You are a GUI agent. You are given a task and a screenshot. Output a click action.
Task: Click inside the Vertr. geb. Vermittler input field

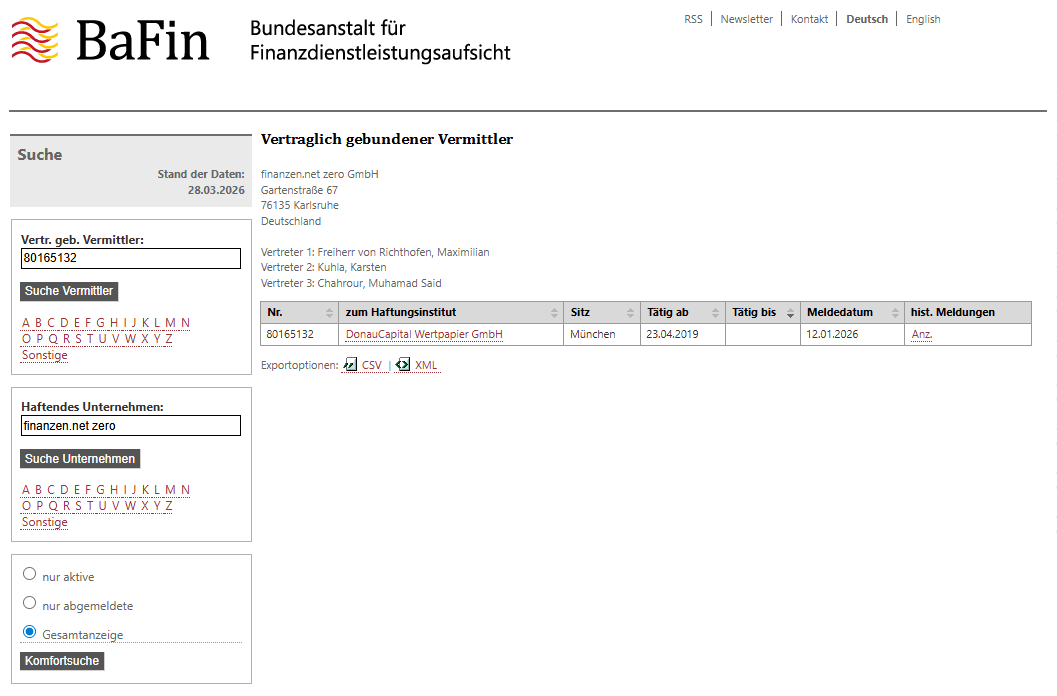130,258
